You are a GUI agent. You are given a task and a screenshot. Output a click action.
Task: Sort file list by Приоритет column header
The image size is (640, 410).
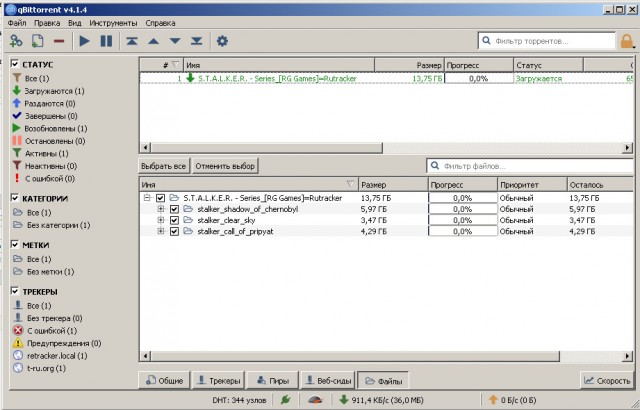tap(532, 185)
